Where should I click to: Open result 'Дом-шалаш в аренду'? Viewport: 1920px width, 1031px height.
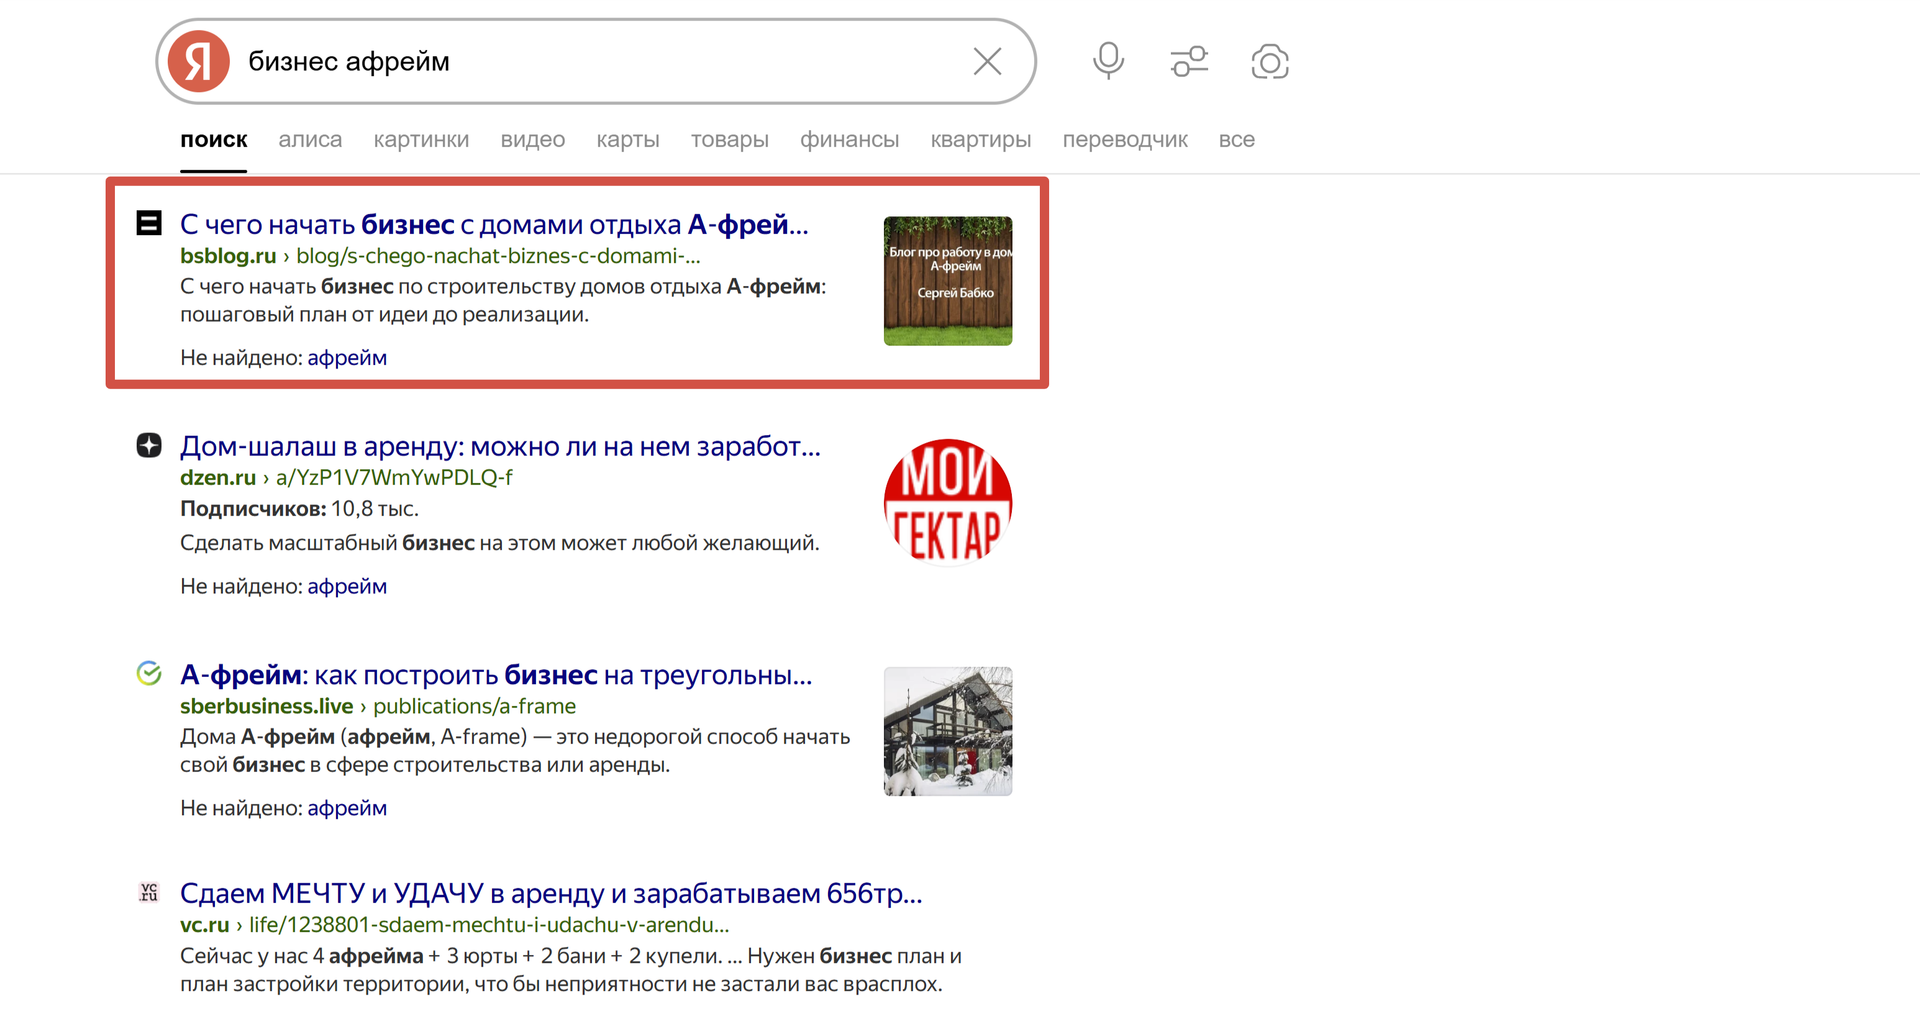pyautogui.click(x=500, y=446)
